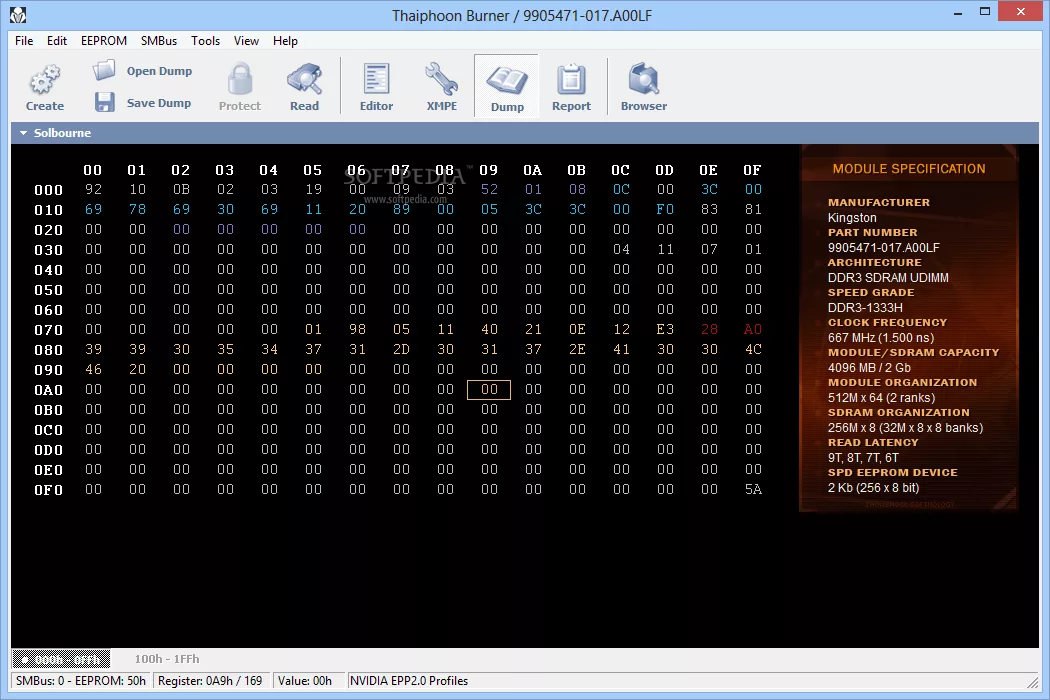Open the Edit menu
The height and width of the screenshot is (700, 1050).
[x=57, y=41]
